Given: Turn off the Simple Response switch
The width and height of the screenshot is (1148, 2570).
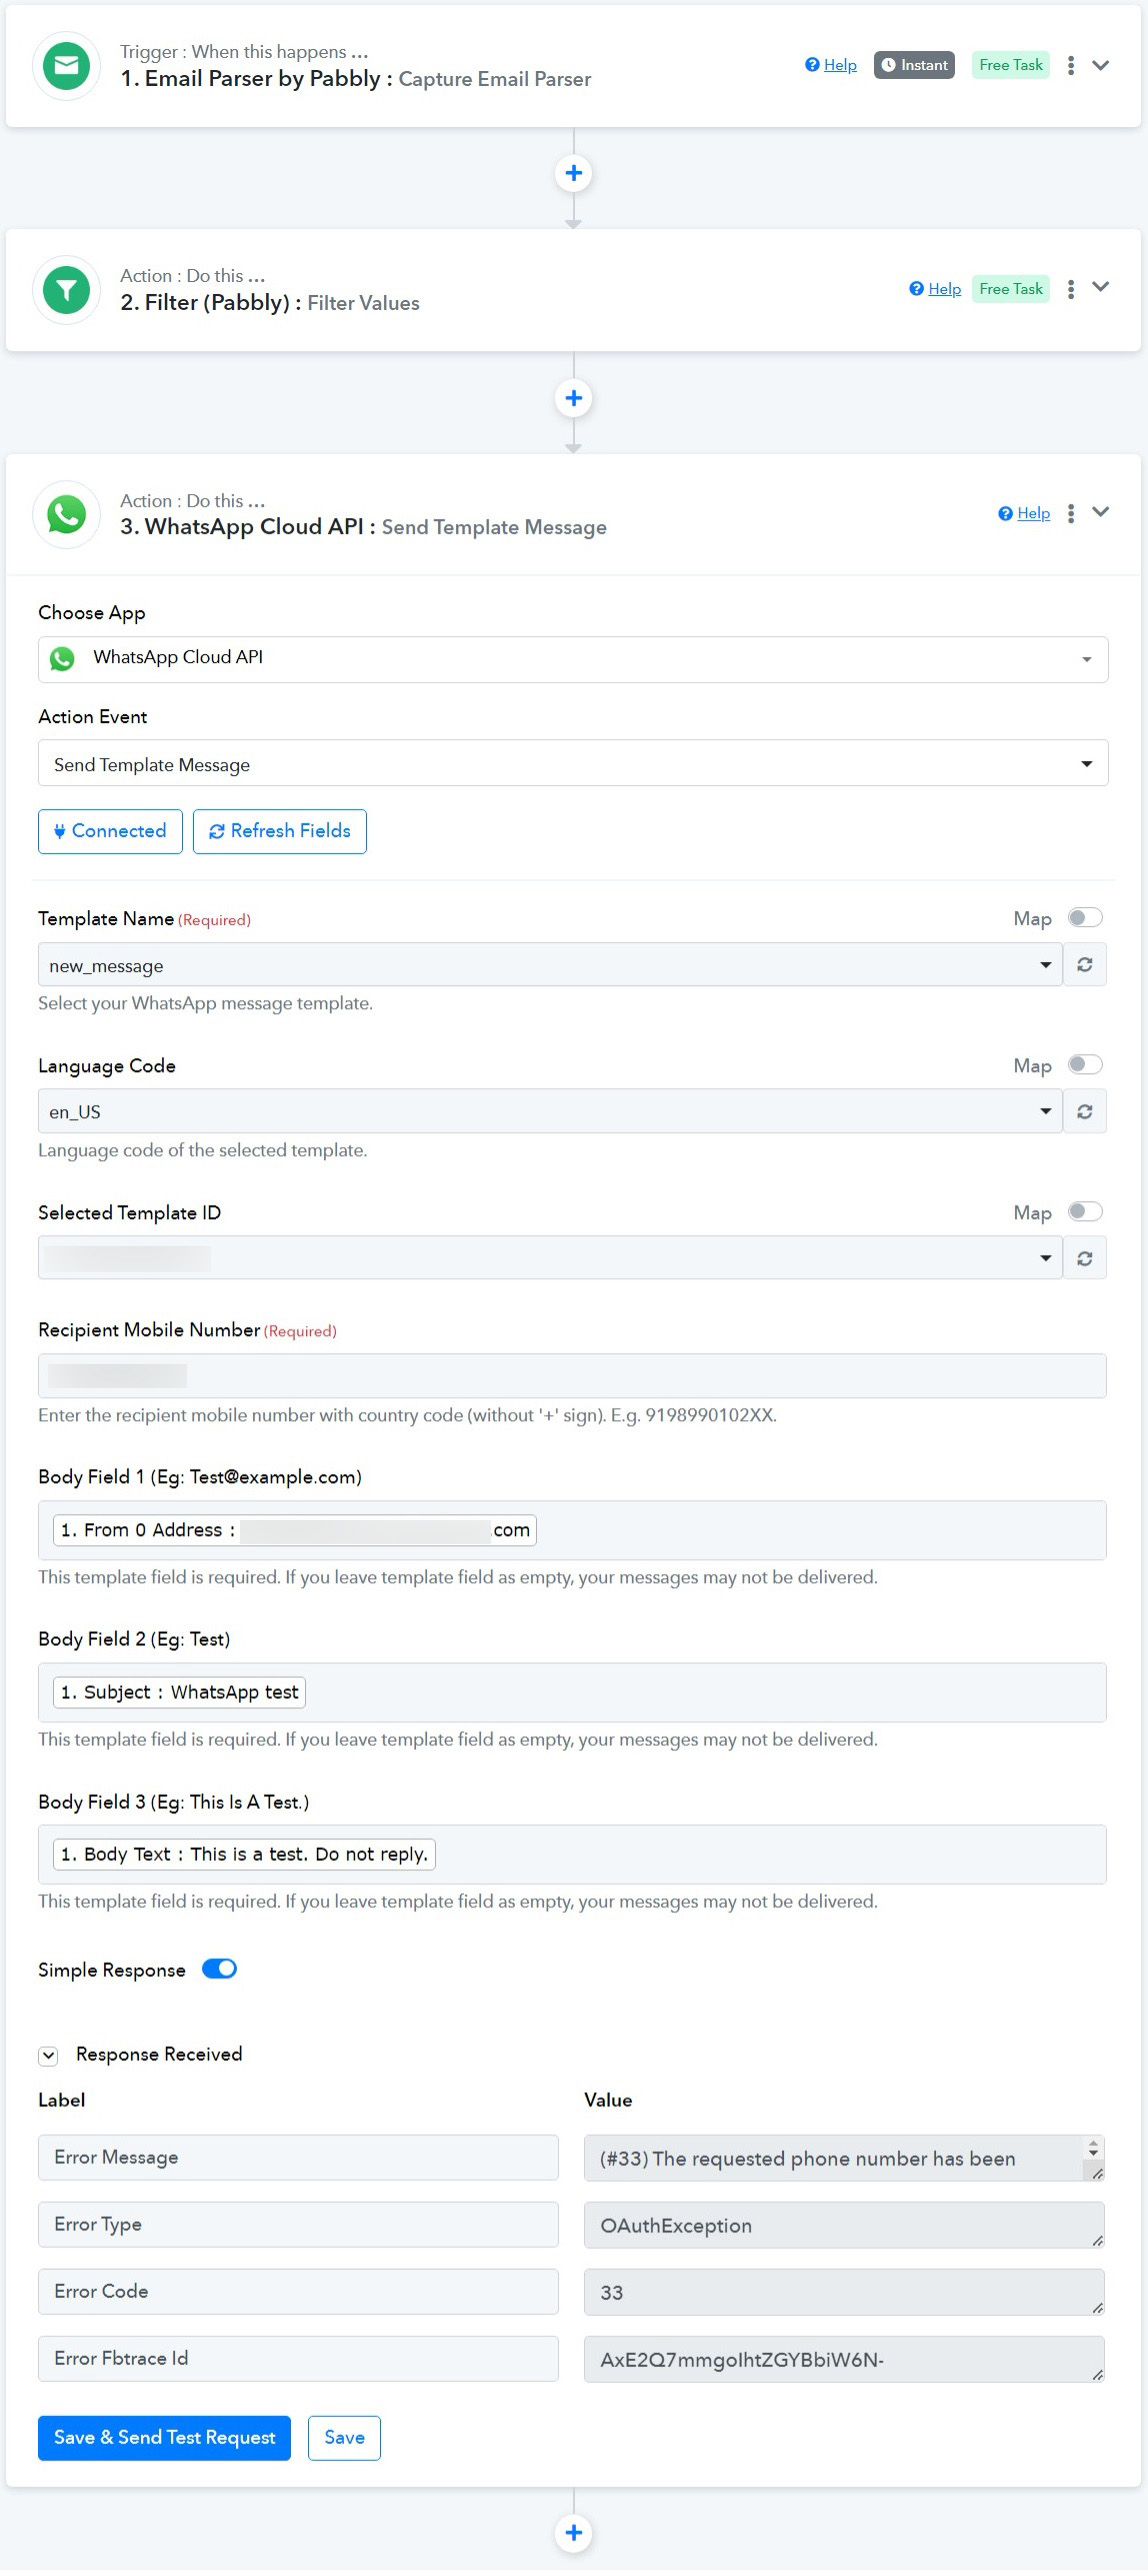Looking at the screenshot, I should (220, 1968).
